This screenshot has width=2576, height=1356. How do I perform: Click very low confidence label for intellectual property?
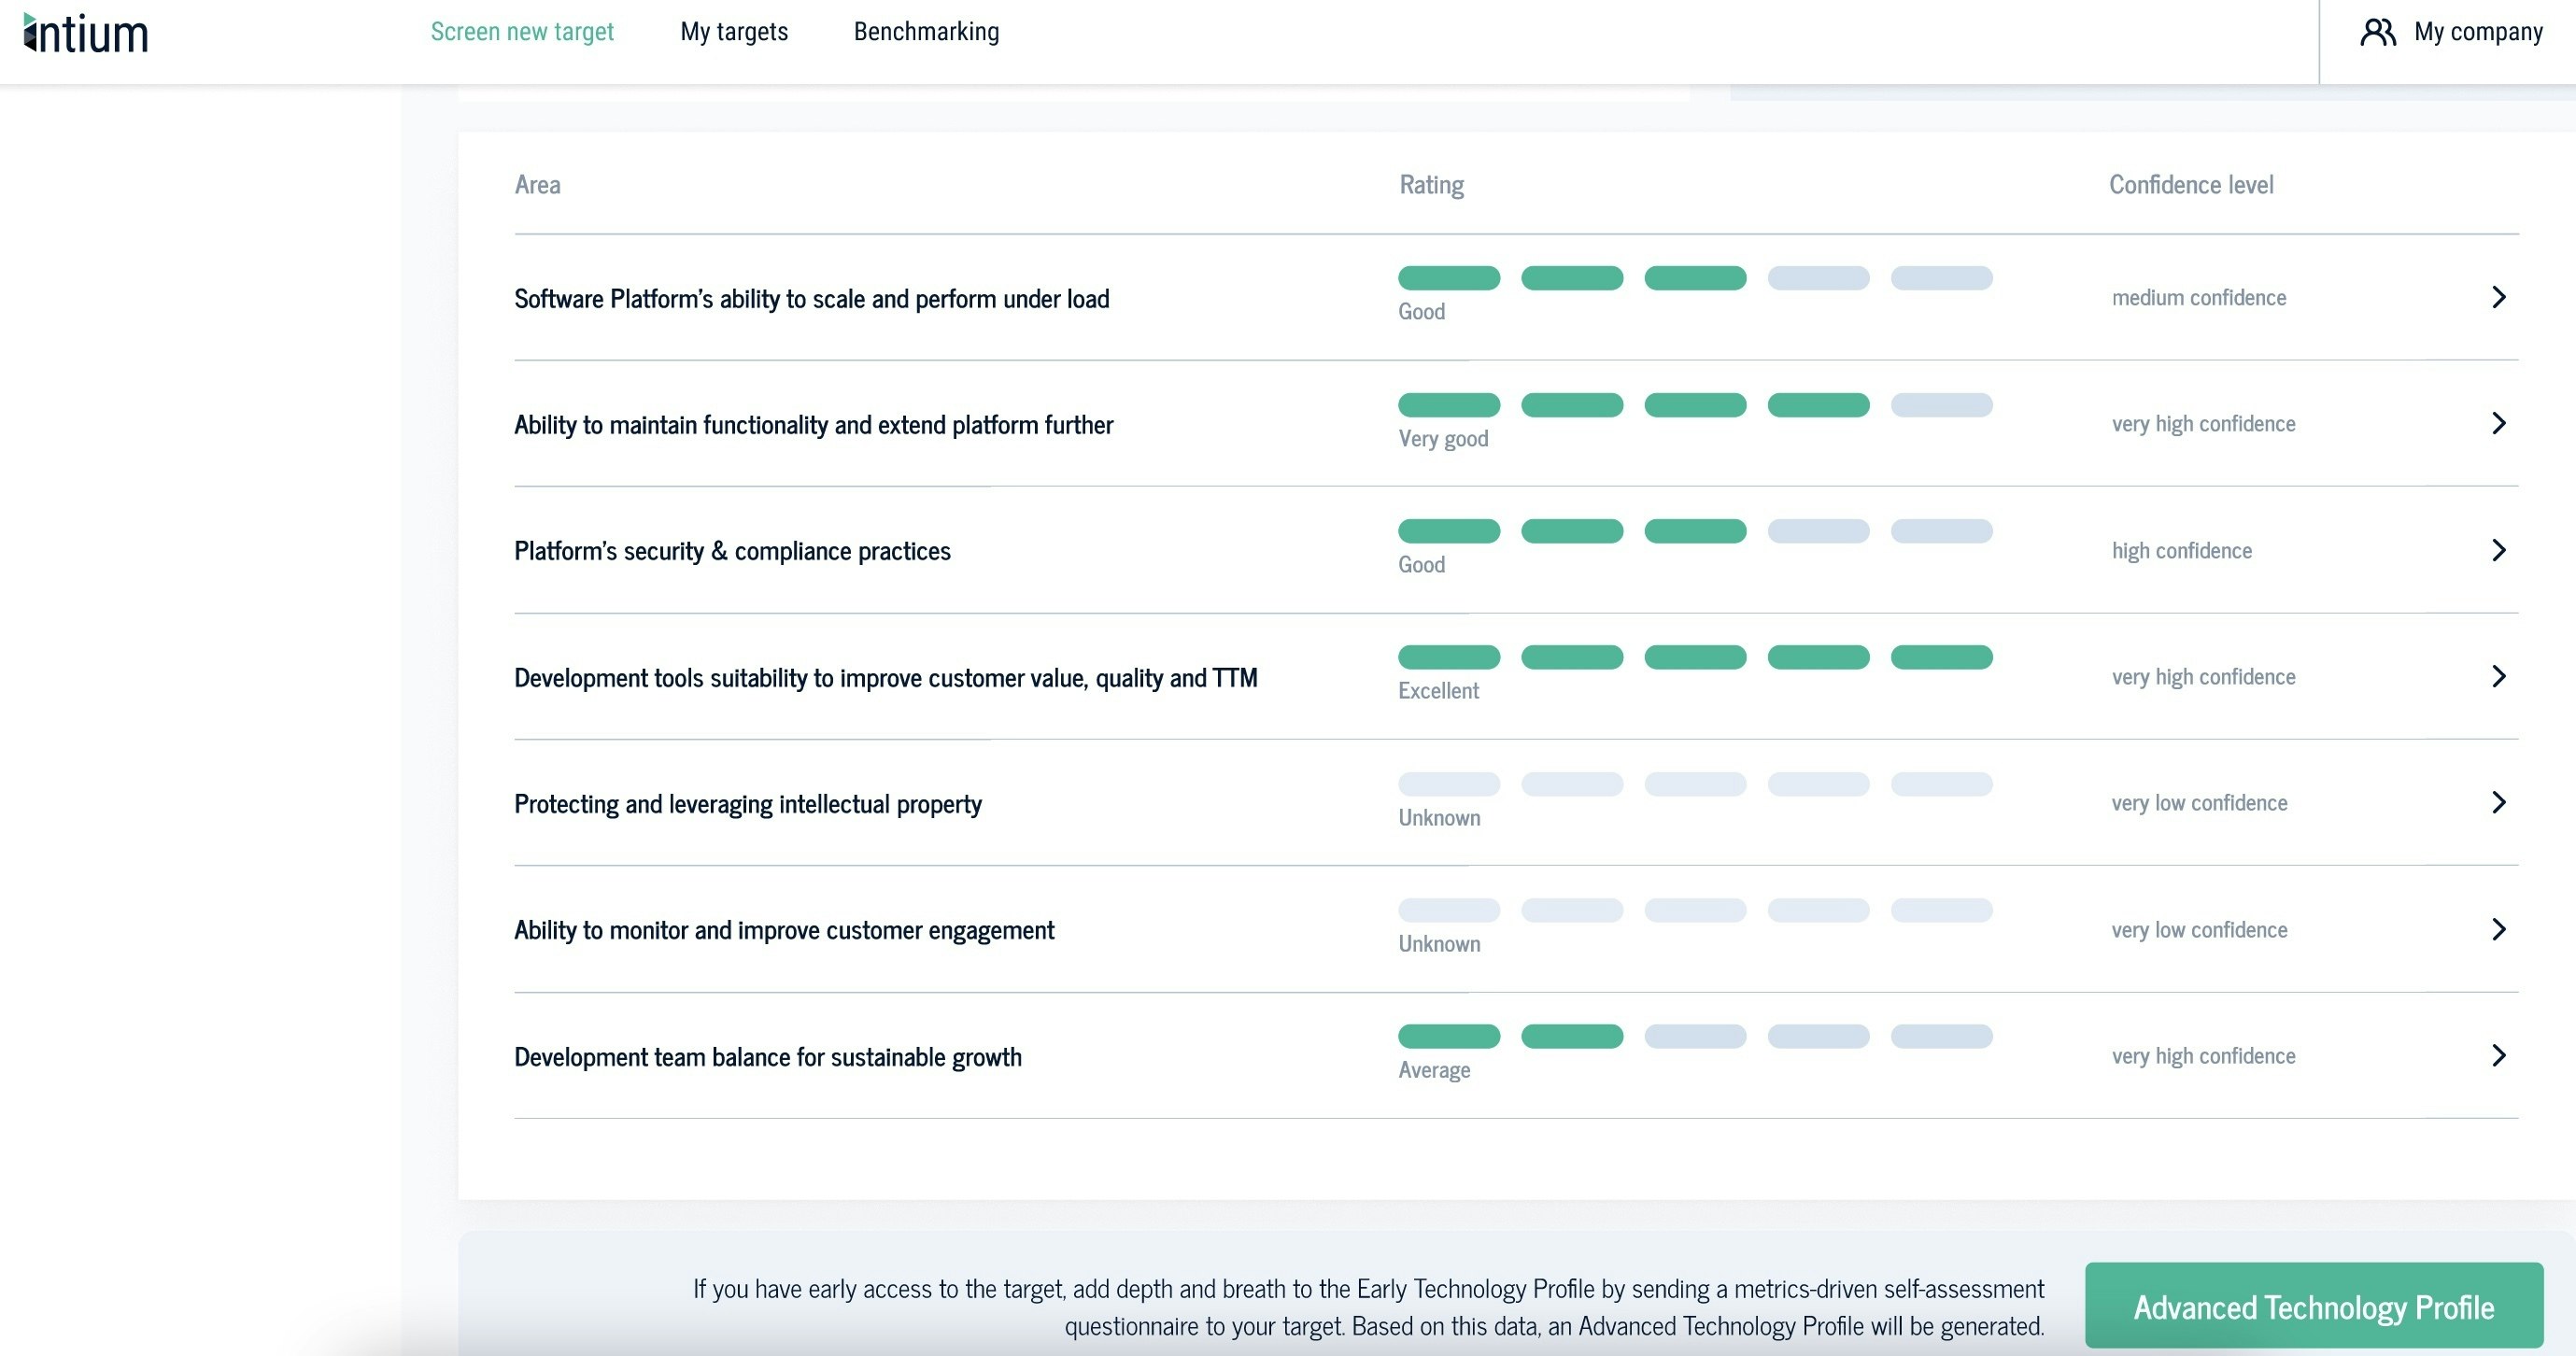pyautogui.click(x=2199, y=803)
